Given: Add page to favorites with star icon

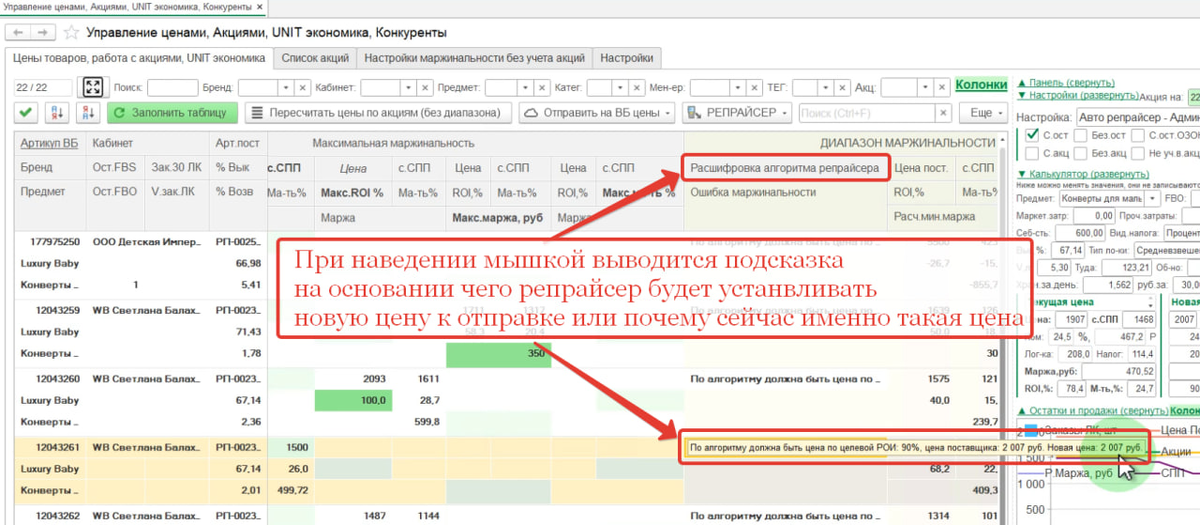Looking at the screenshot, I should [71, 33].
